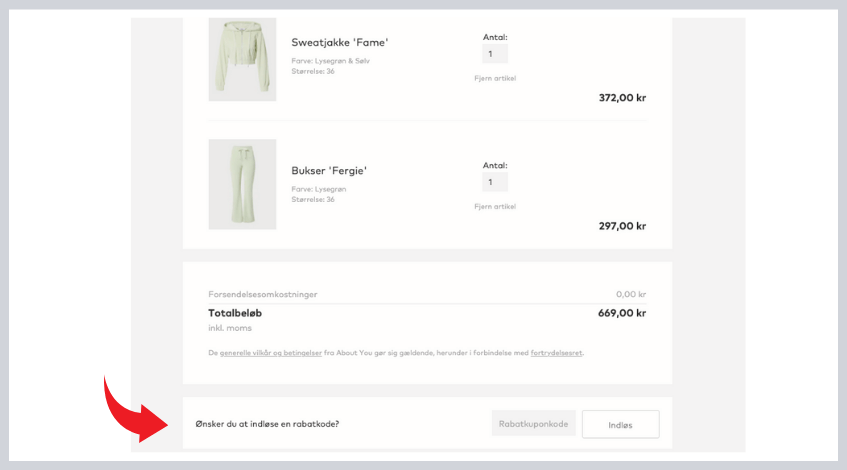Remove Sweatjakke 'Fame' via Fjern artikel

(x=495, y=78)
